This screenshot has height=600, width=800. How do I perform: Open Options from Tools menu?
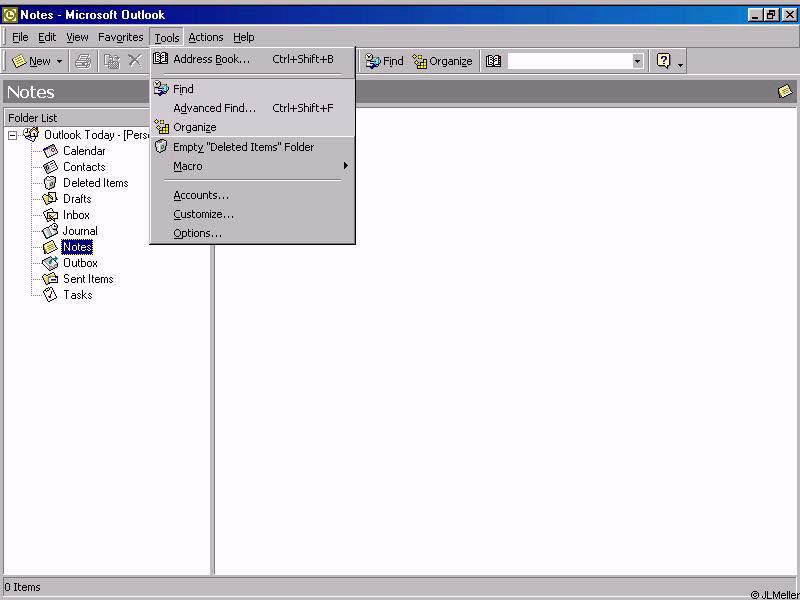(x=253, y=233)
